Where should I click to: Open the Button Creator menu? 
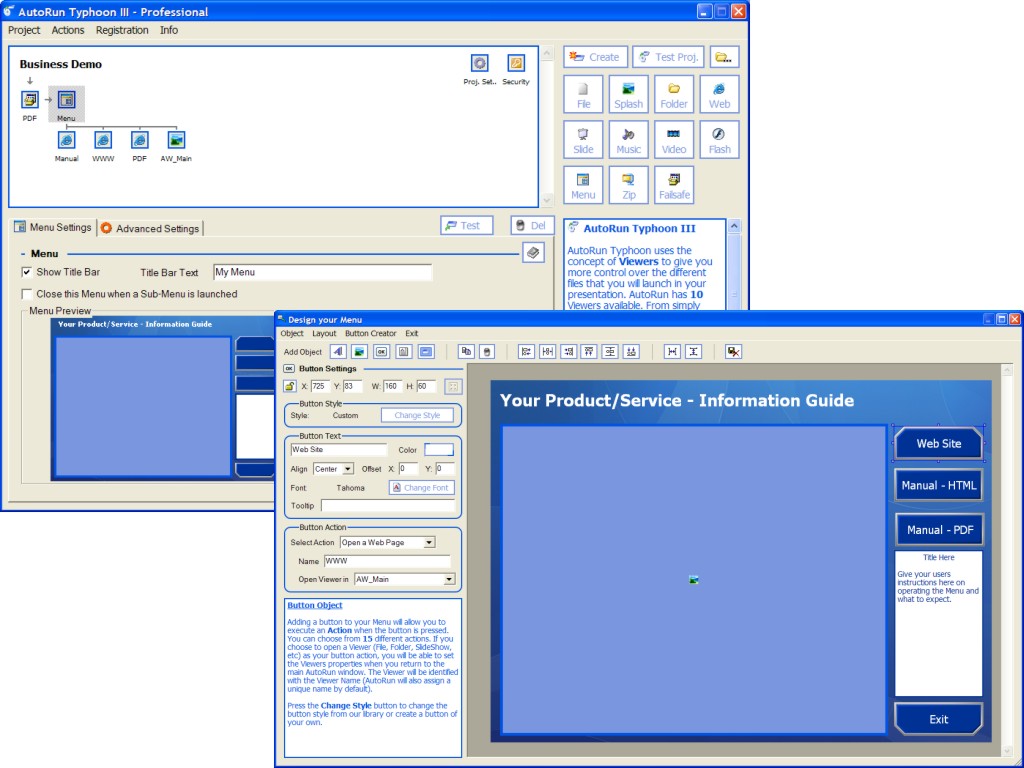tap(370, 333)
